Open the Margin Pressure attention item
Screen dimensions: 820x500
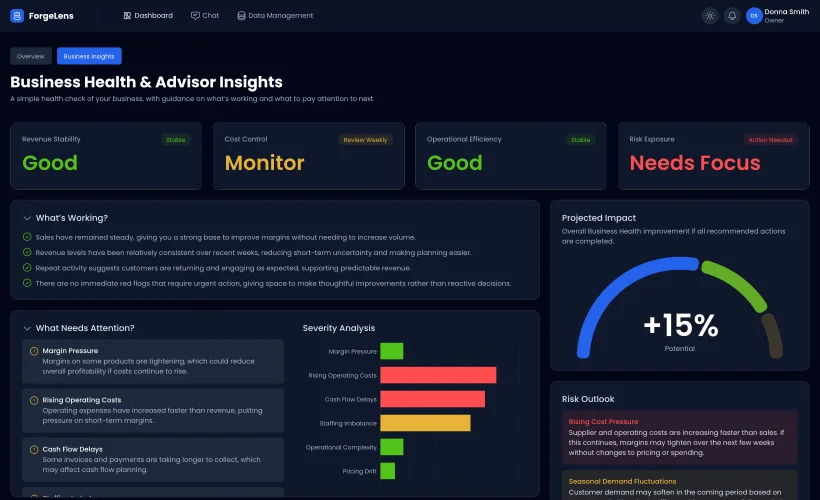click(x=153, y=361)
